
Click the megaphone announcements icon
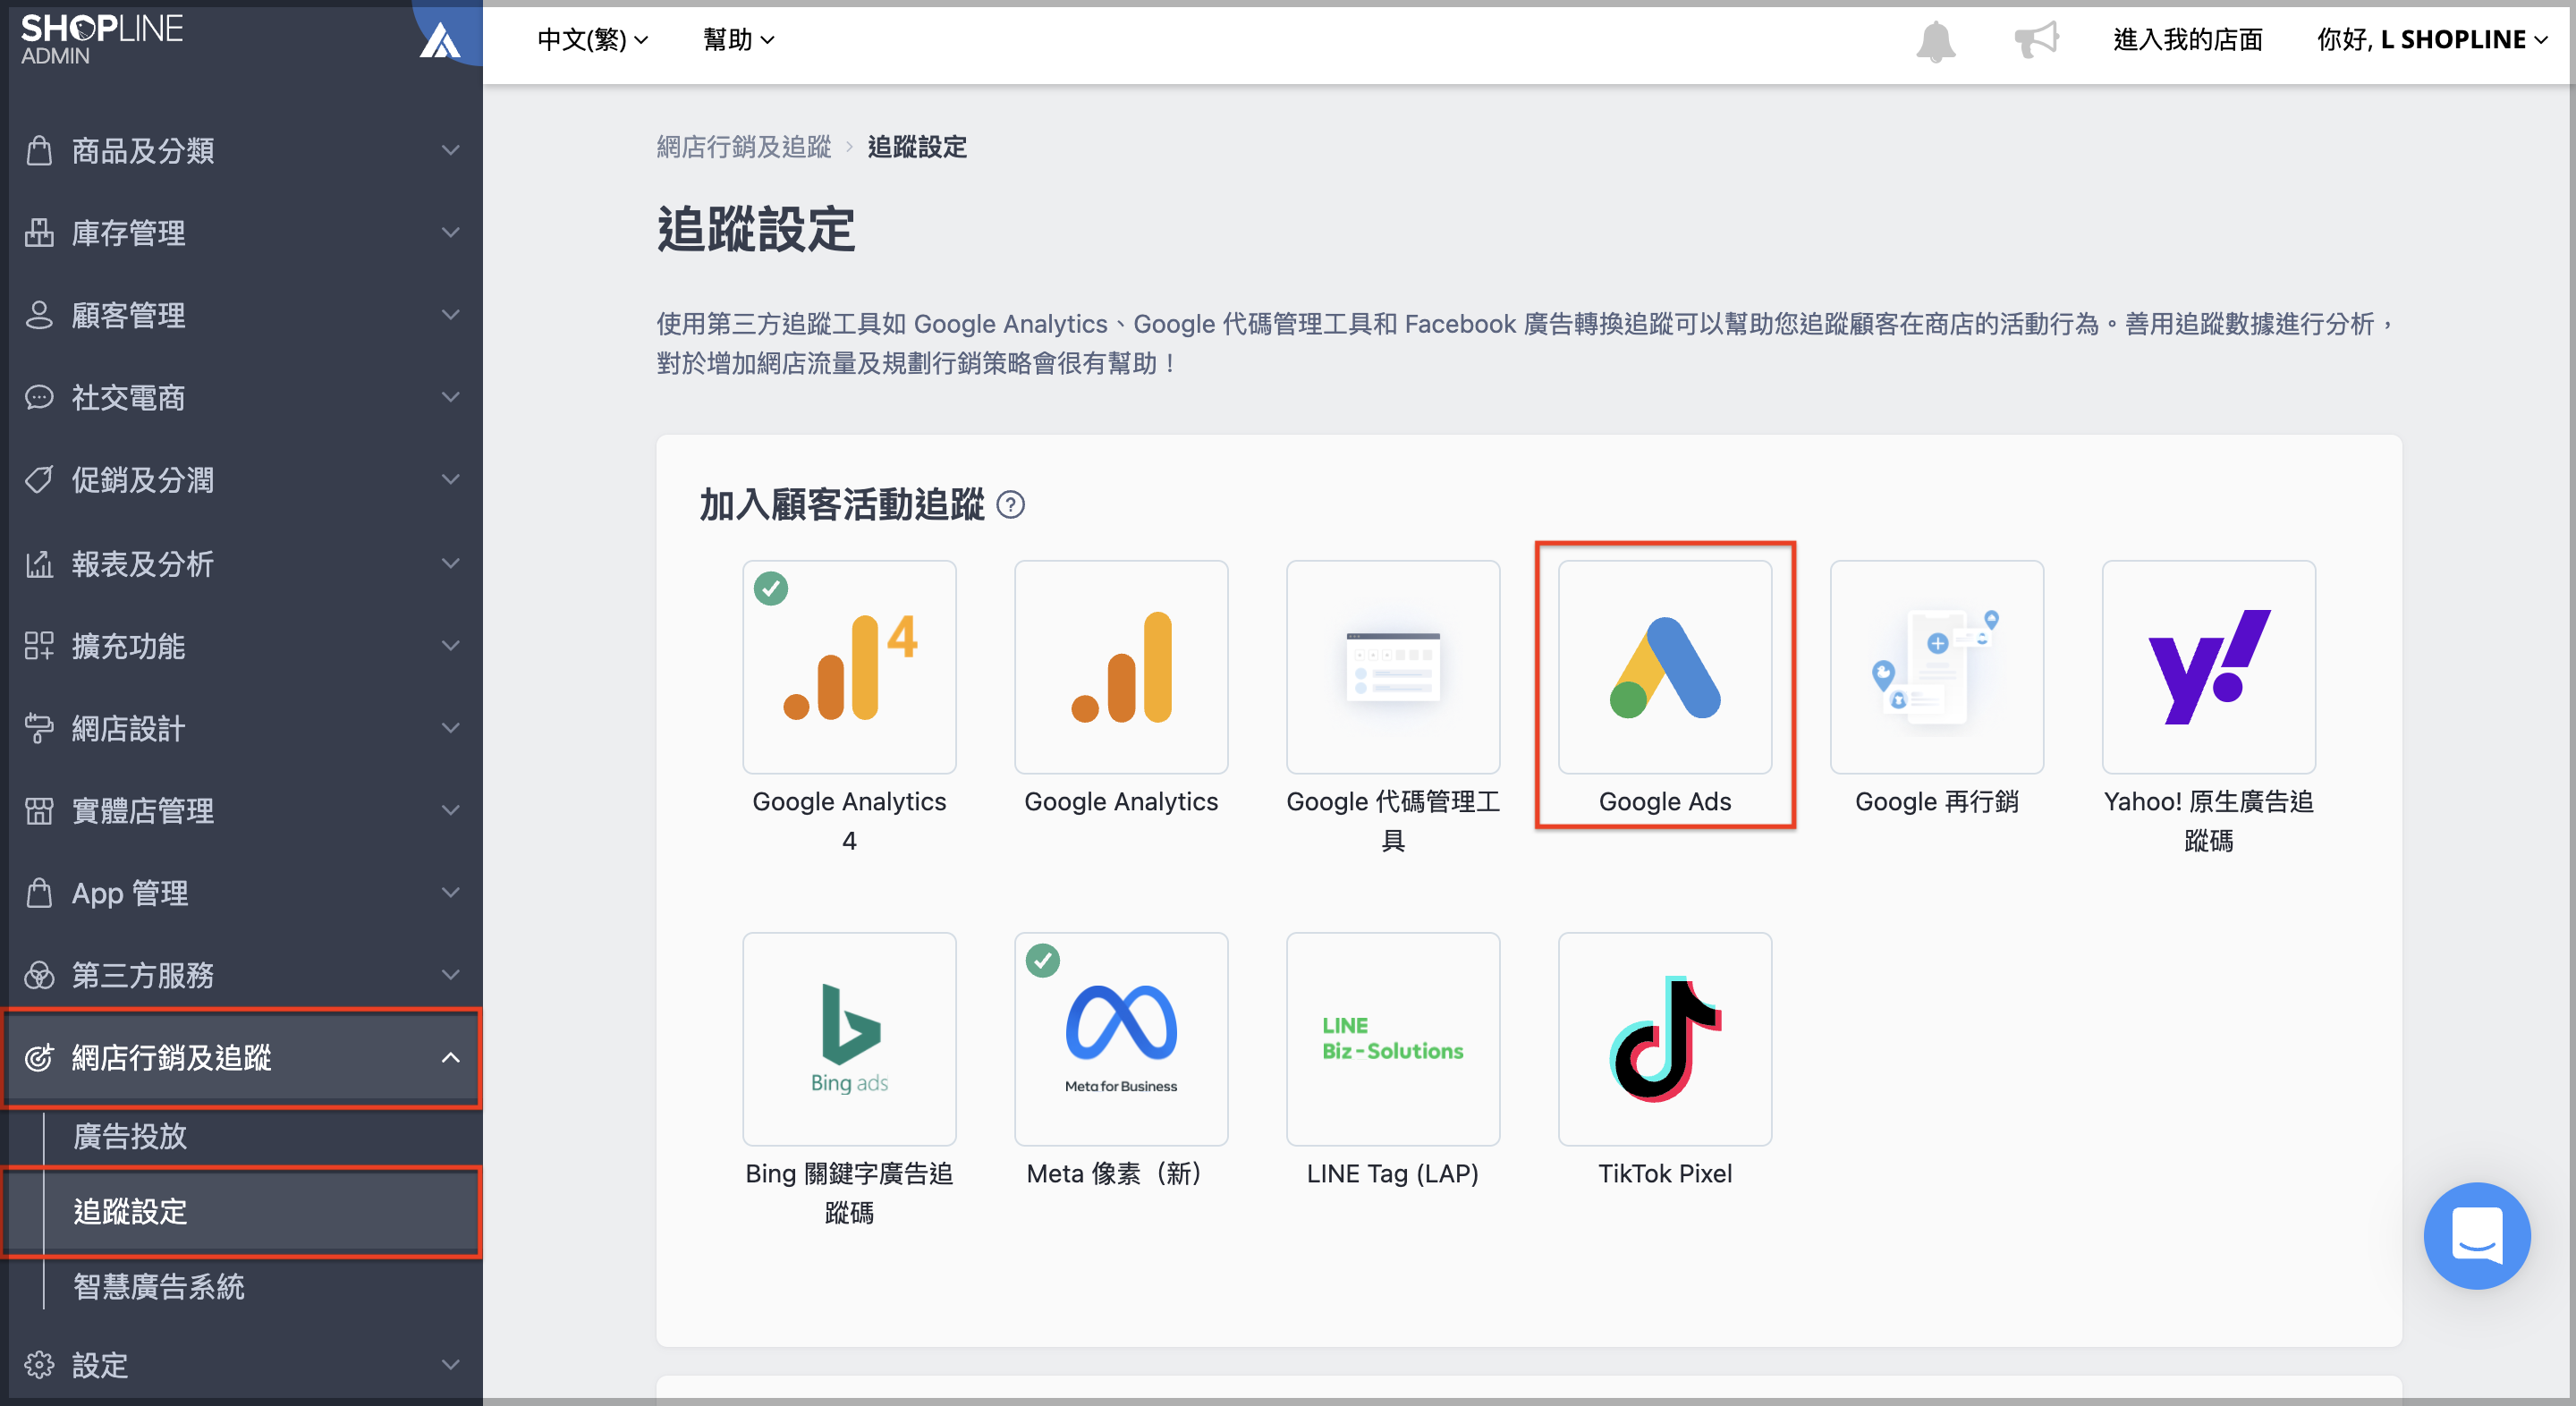pos(2036,40)
